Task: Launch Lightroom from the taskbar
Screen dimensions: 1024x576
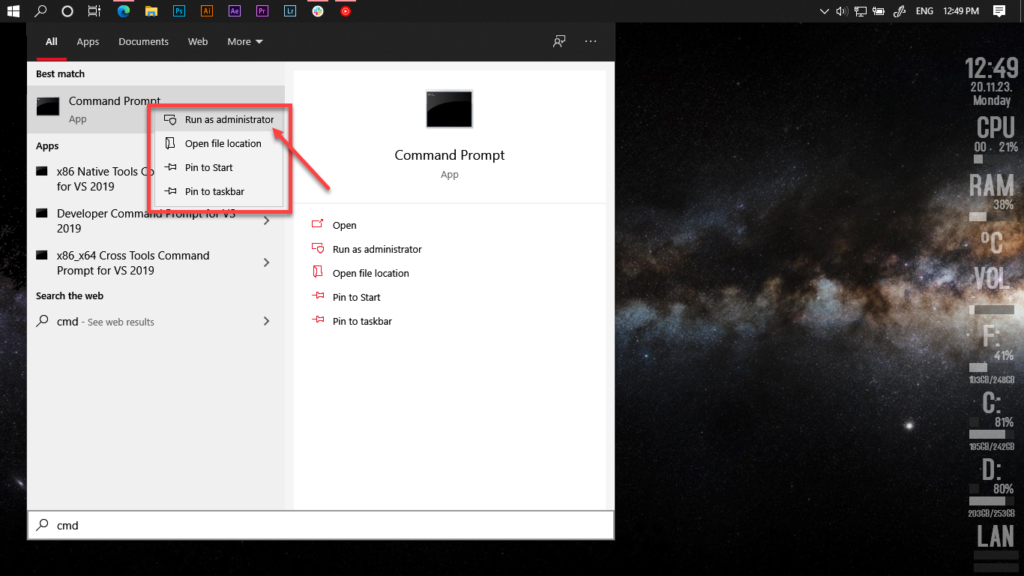Action: [x=290, y=11]
